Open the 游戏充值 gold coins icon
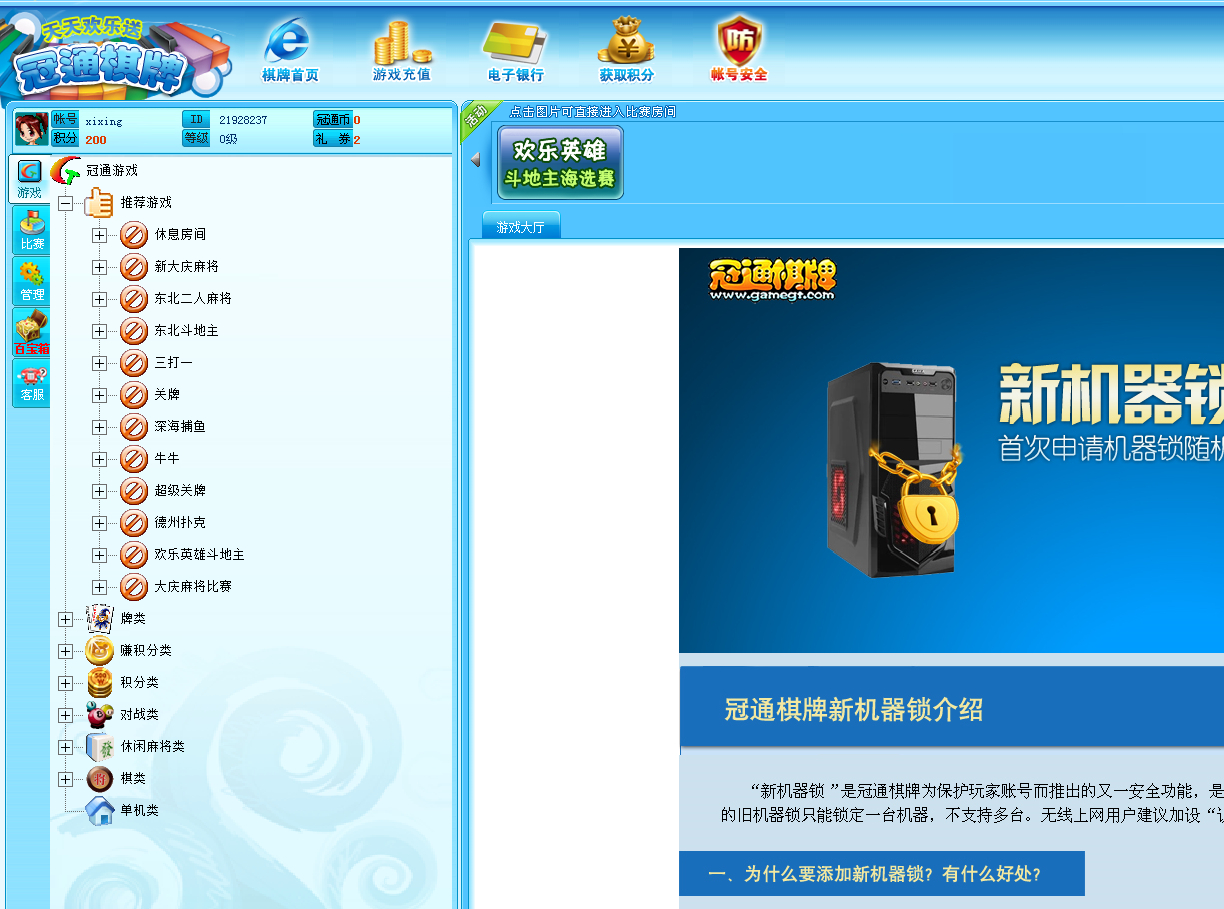This screenshot has width=1224, height=909. click(401, 51)
